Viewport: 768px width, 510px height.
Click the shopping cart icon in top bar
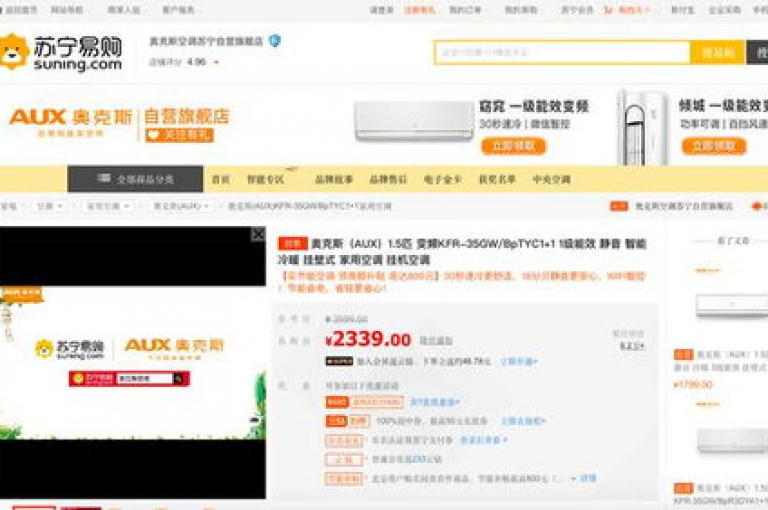[608, 10]
